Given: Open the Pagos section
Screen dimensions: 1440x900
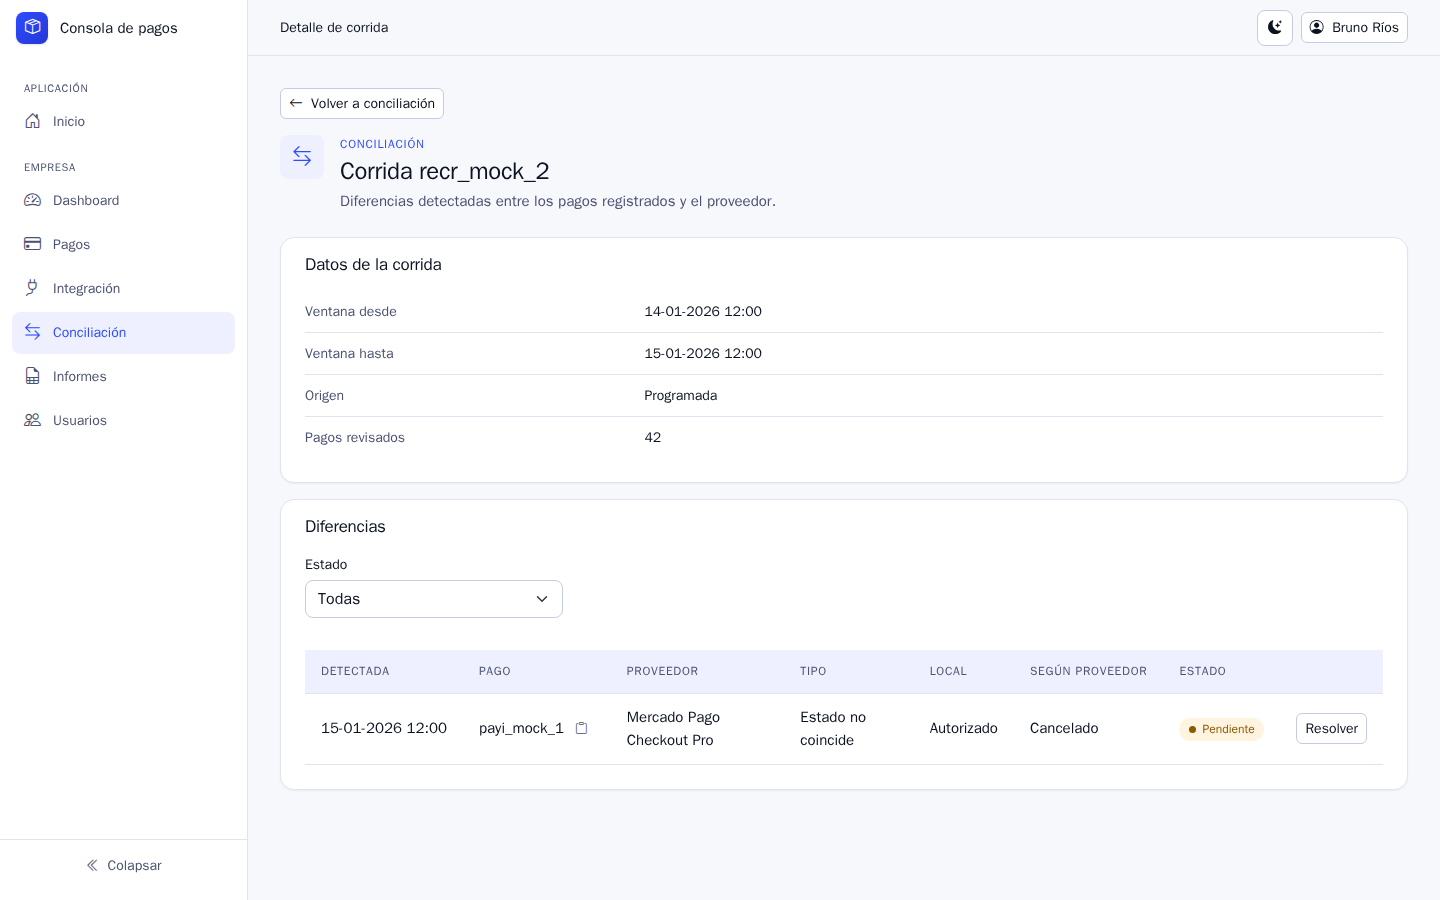Looking at the screenshot, I should (x=123, y=245).
